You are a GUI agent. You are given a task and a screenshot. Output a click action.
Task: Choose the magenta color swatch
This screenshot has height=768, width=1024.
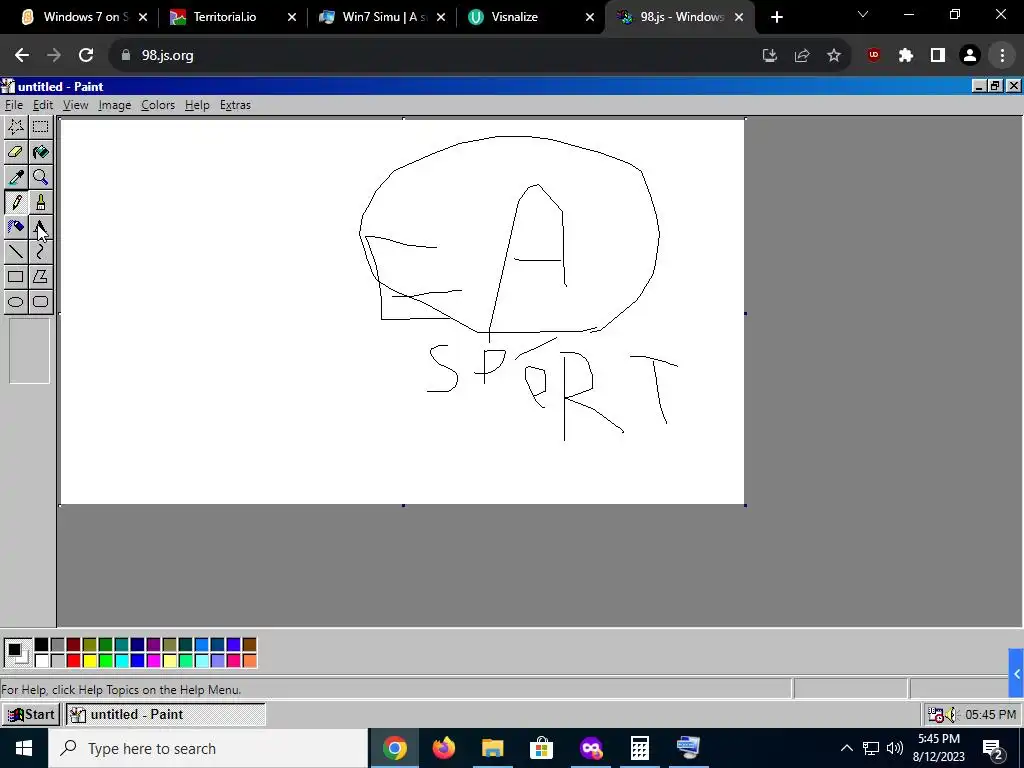pyautogui.click(x=153, y=661)
